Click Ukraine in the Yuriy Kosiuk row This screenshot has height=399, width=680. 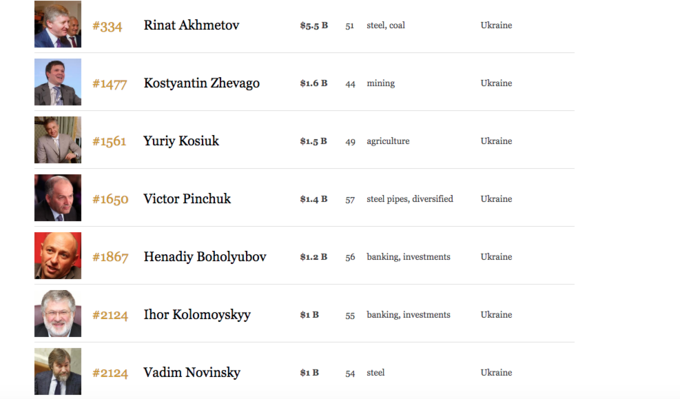(496, 141)
